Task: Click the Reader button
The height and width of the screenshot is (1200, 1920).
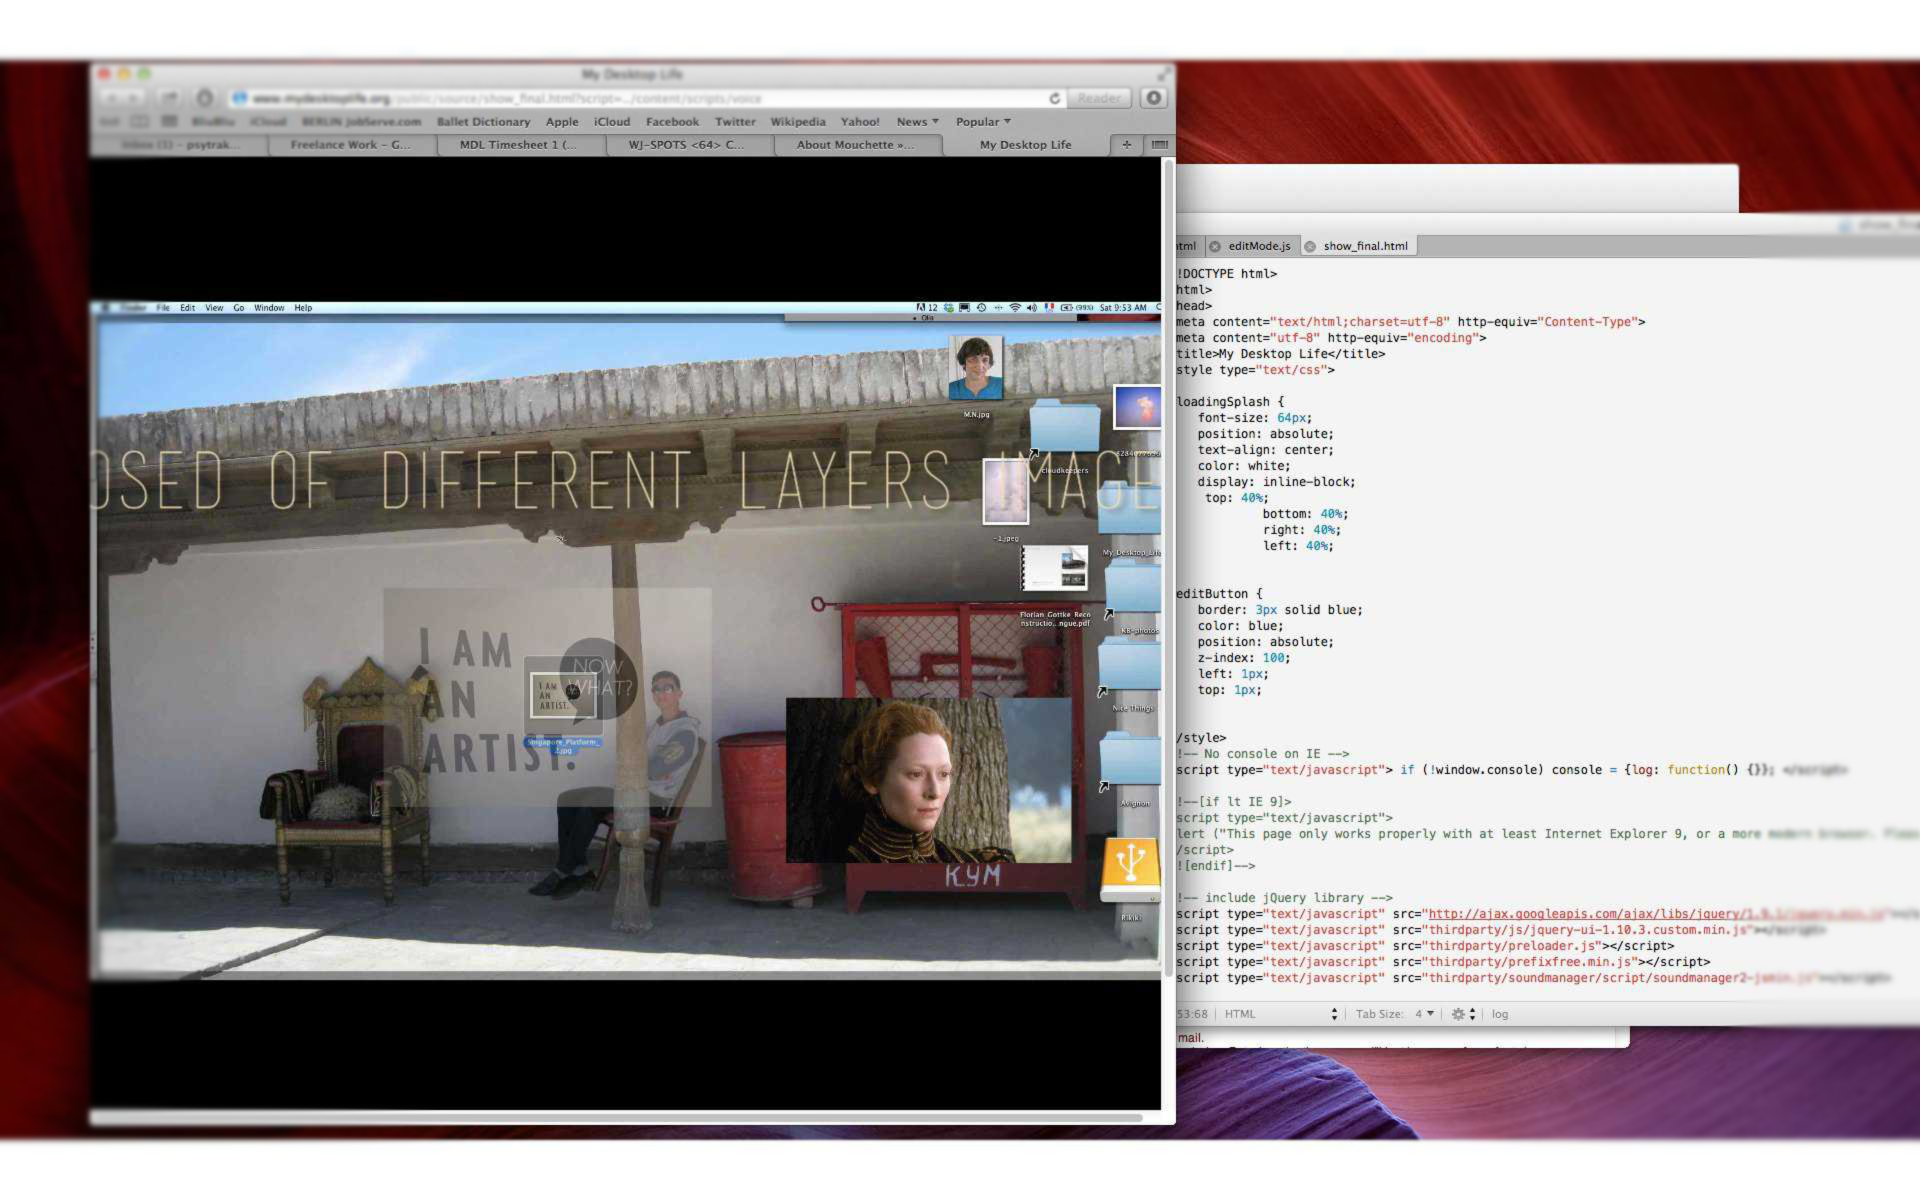Action: (1099, 98)
